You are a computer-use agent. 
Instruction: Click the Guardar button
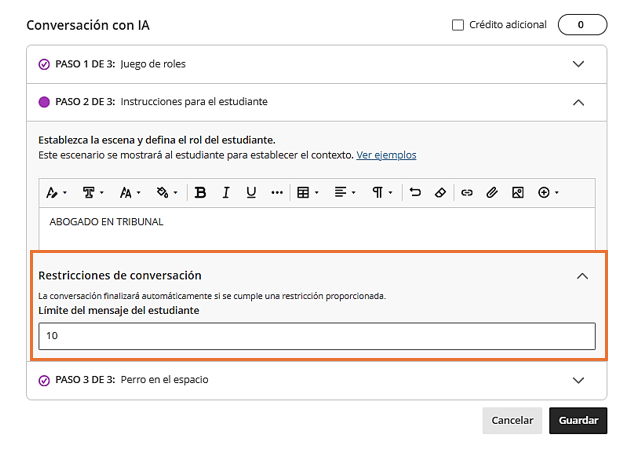(577, 420)
